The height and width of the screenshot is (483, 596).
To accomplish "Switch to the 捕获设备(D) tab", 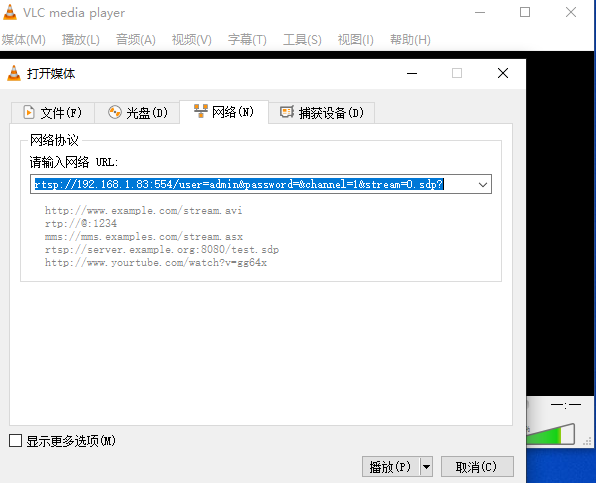I will pos(322,113).
